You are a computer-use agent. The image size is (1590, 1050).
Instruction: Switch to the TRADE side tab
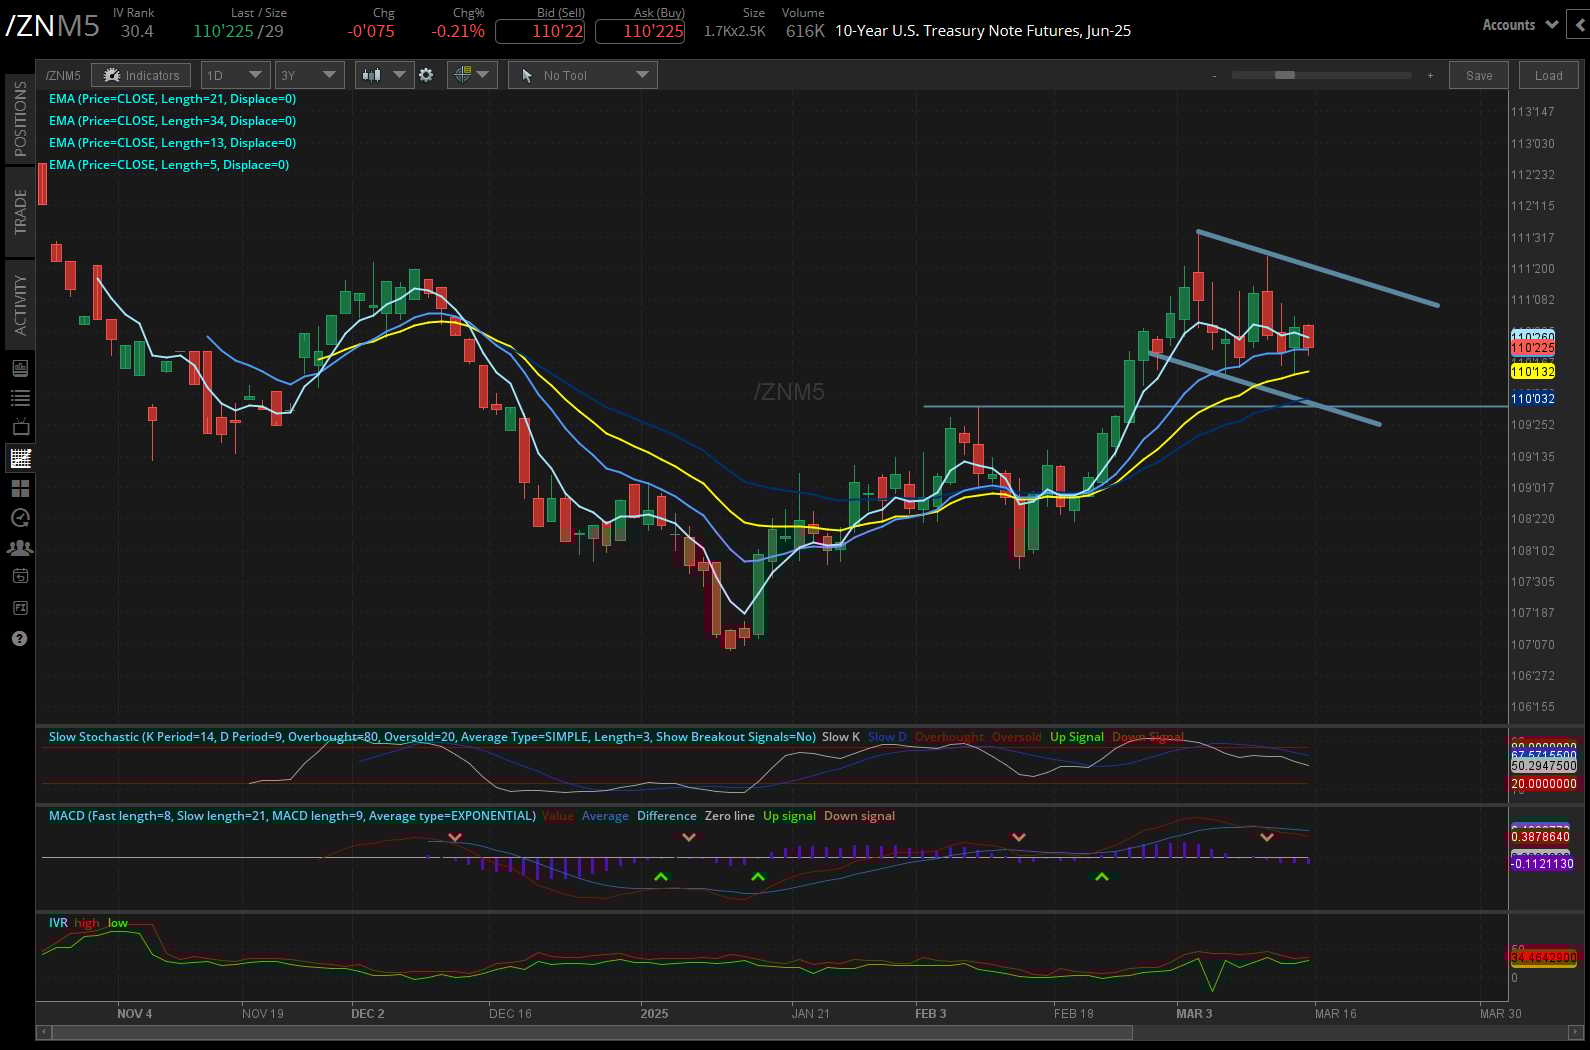[x=20, y=211]
